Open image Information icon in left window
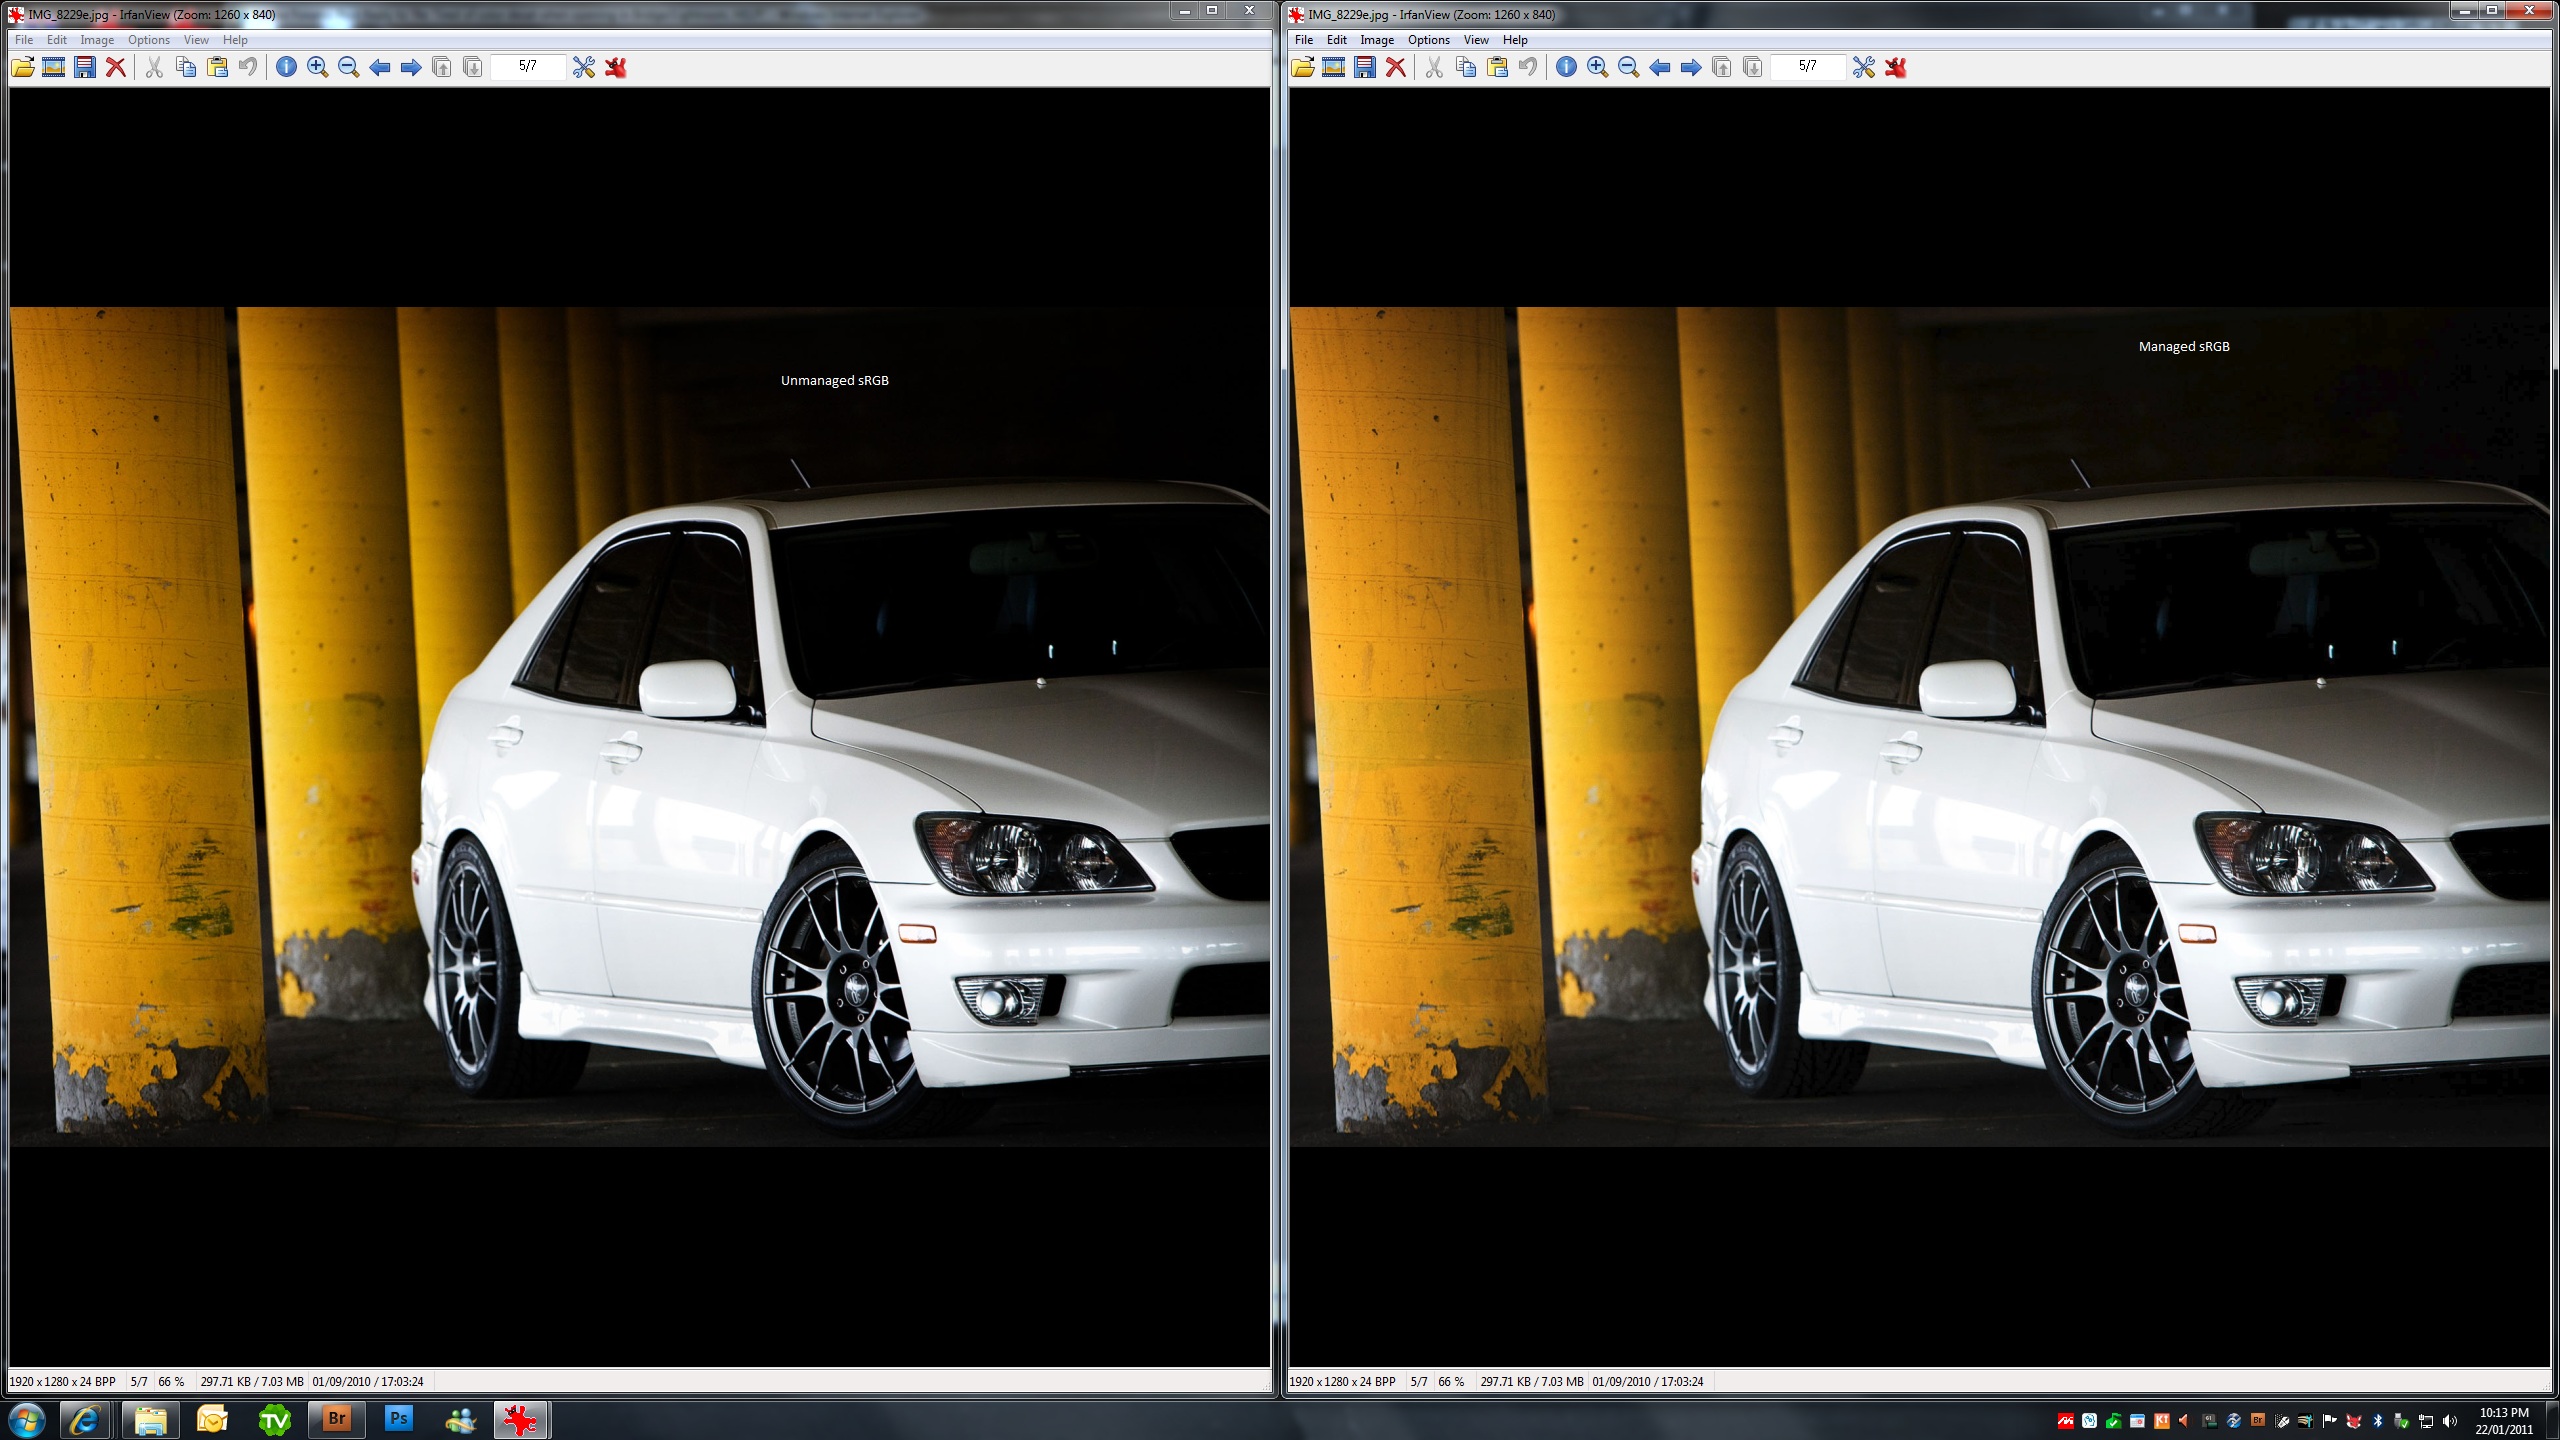 (286, 67)
